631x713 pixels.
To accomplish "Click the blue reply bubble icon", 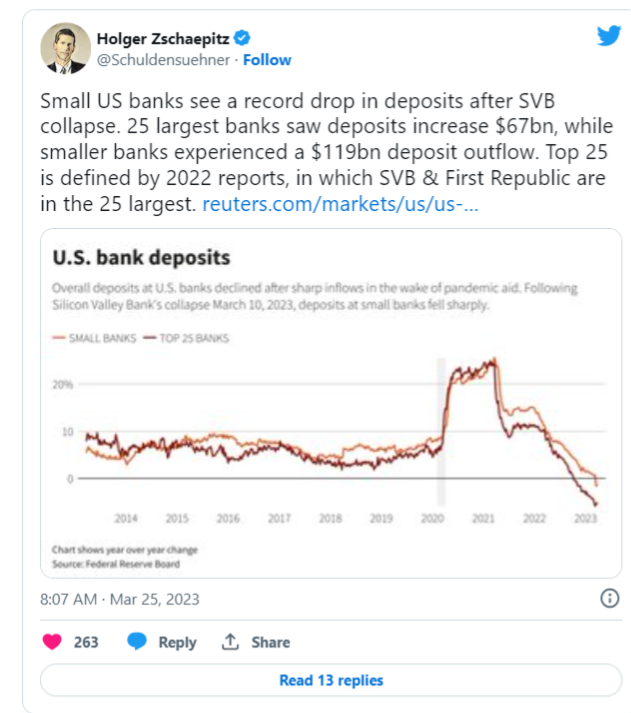I will (137, 641).
